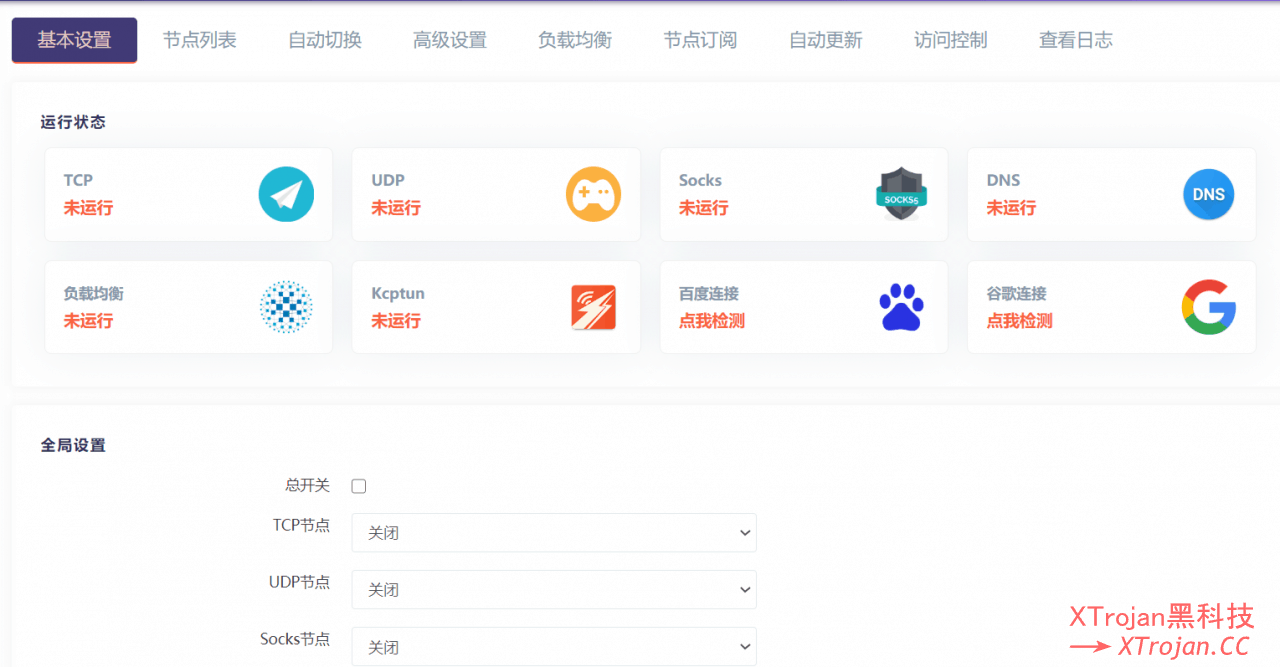Viewport: 1280px width, 667px height.
Task: Click the game controller icon on the UDP card
Action: point(593,194)
